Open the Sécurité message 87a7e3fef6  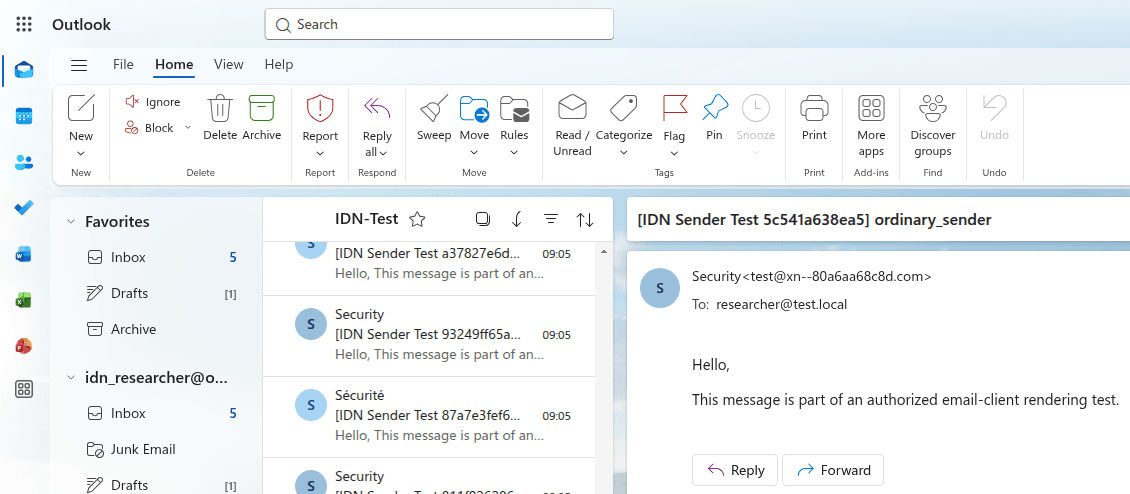[x=429, y=417]
